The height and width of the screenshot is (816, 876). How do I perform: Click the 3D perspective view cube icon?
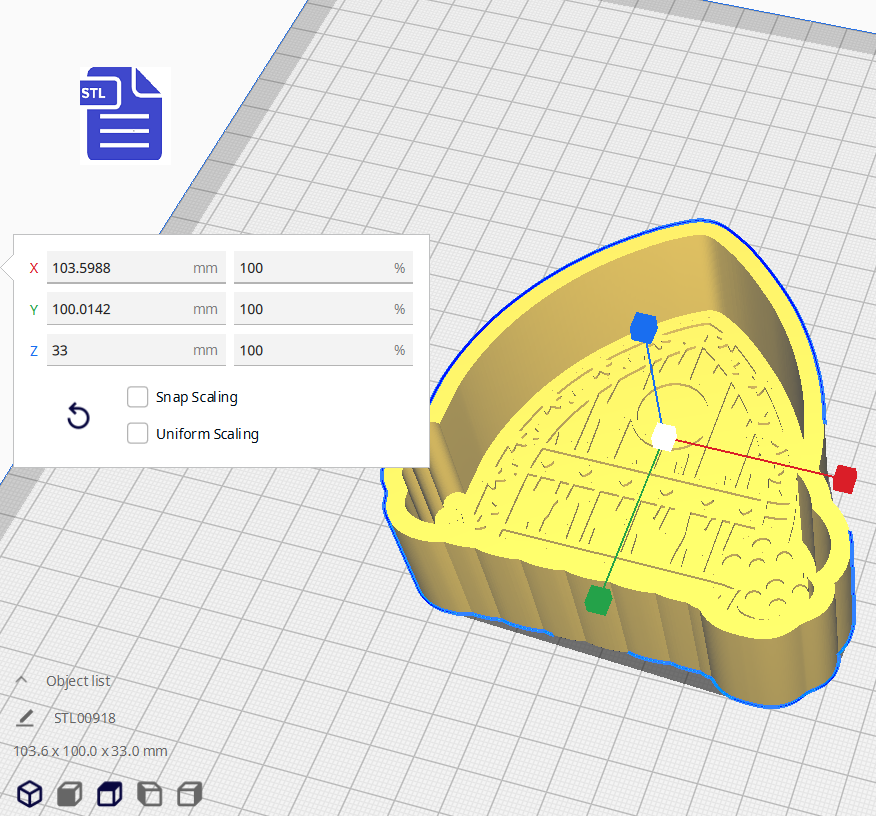coord(31,794)
